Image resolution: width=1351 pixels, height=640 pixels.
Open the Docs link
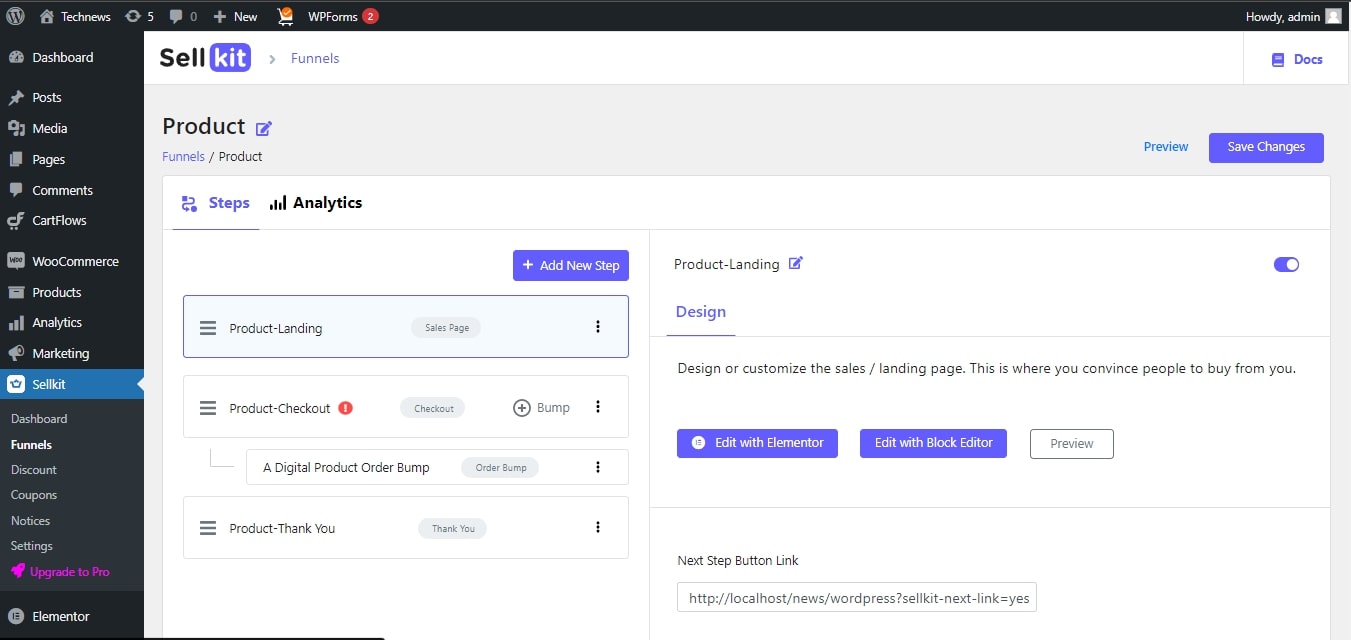(x=1297, y=59)
